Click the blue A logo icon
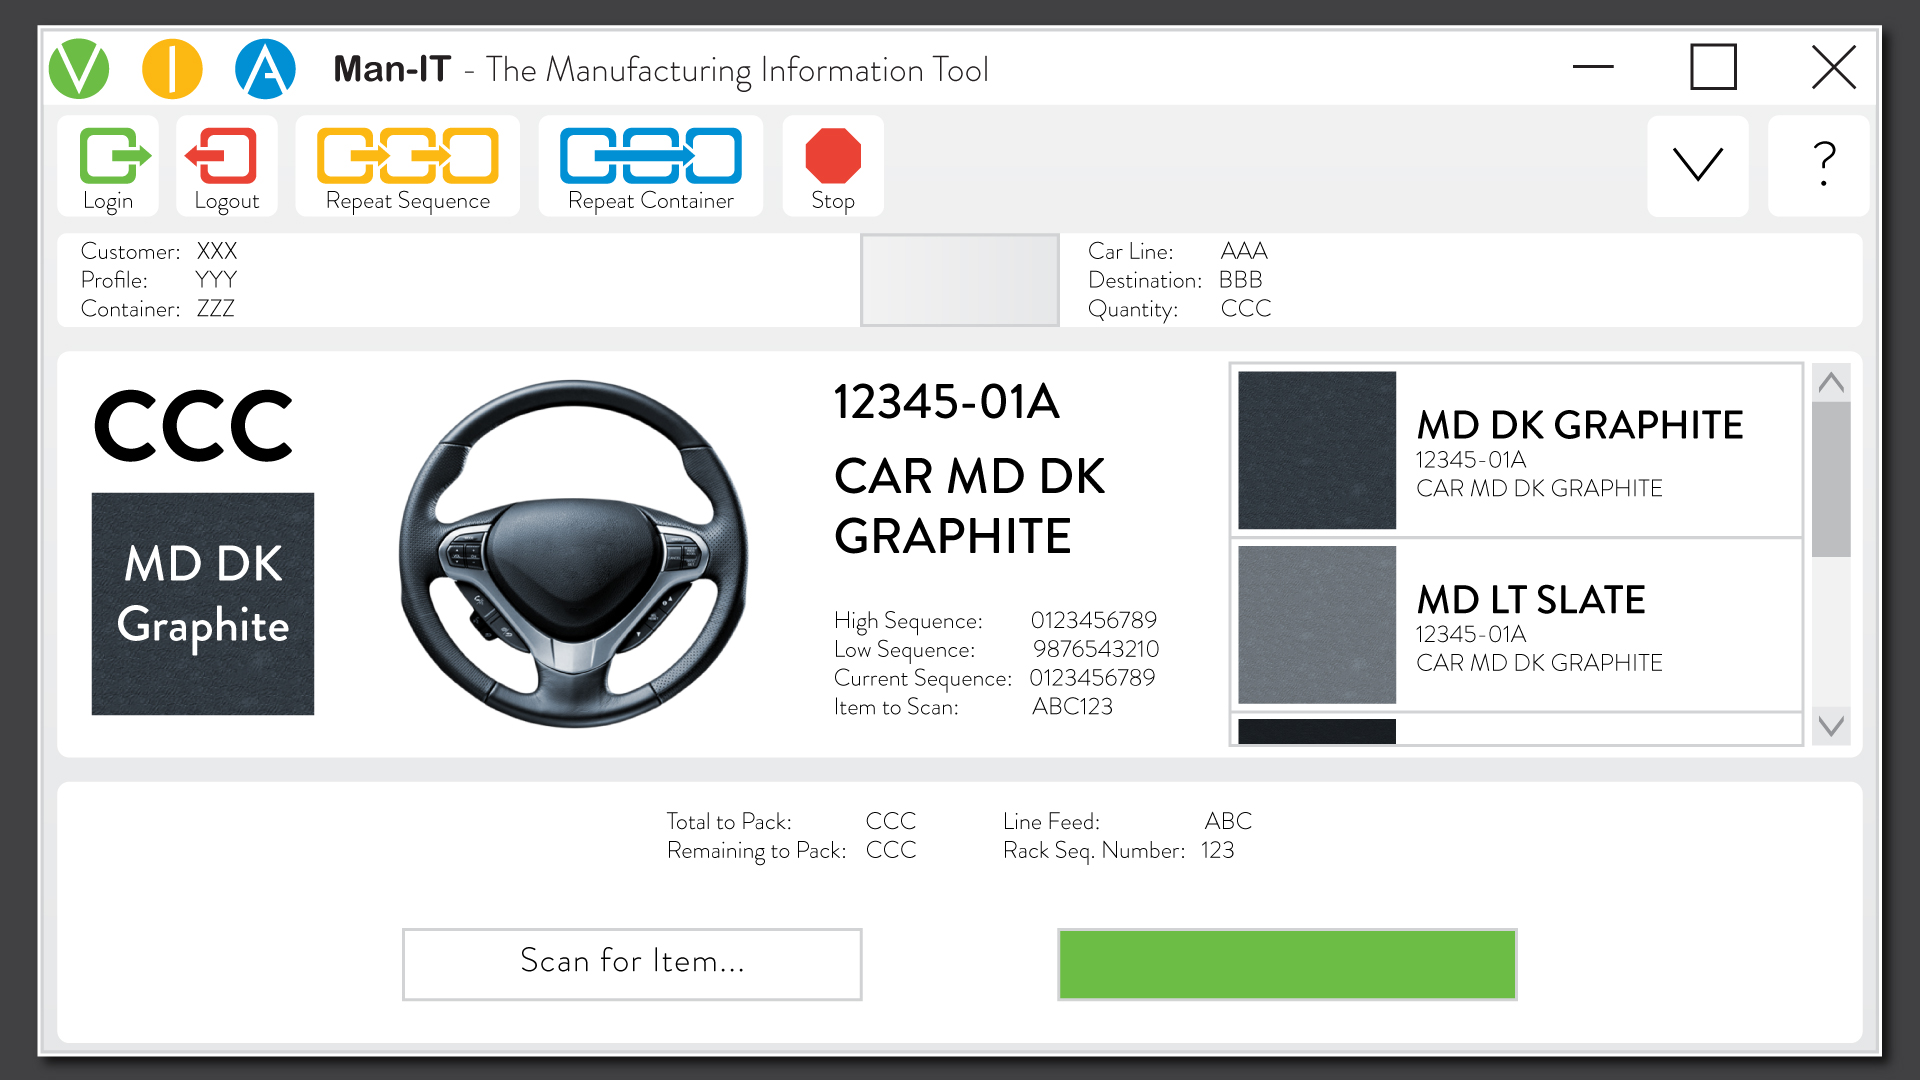1920x1080 pixels. (265, 69)
